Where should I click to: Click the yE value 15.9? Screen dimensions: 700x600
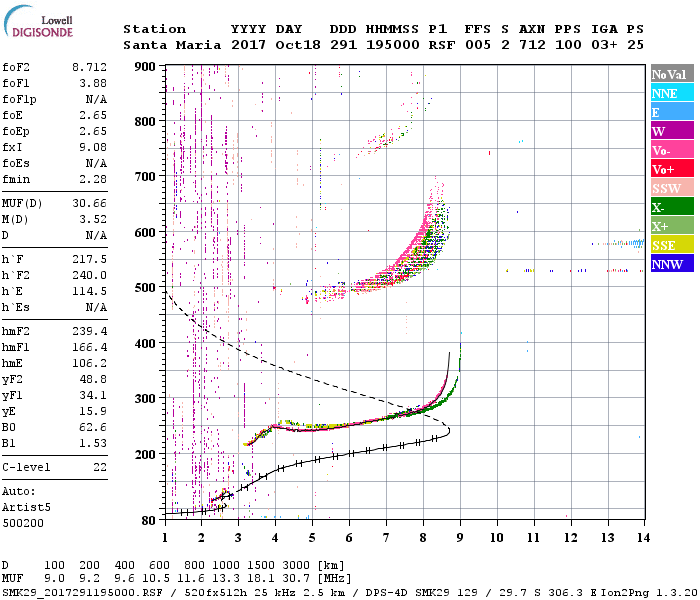pos(93,412)
